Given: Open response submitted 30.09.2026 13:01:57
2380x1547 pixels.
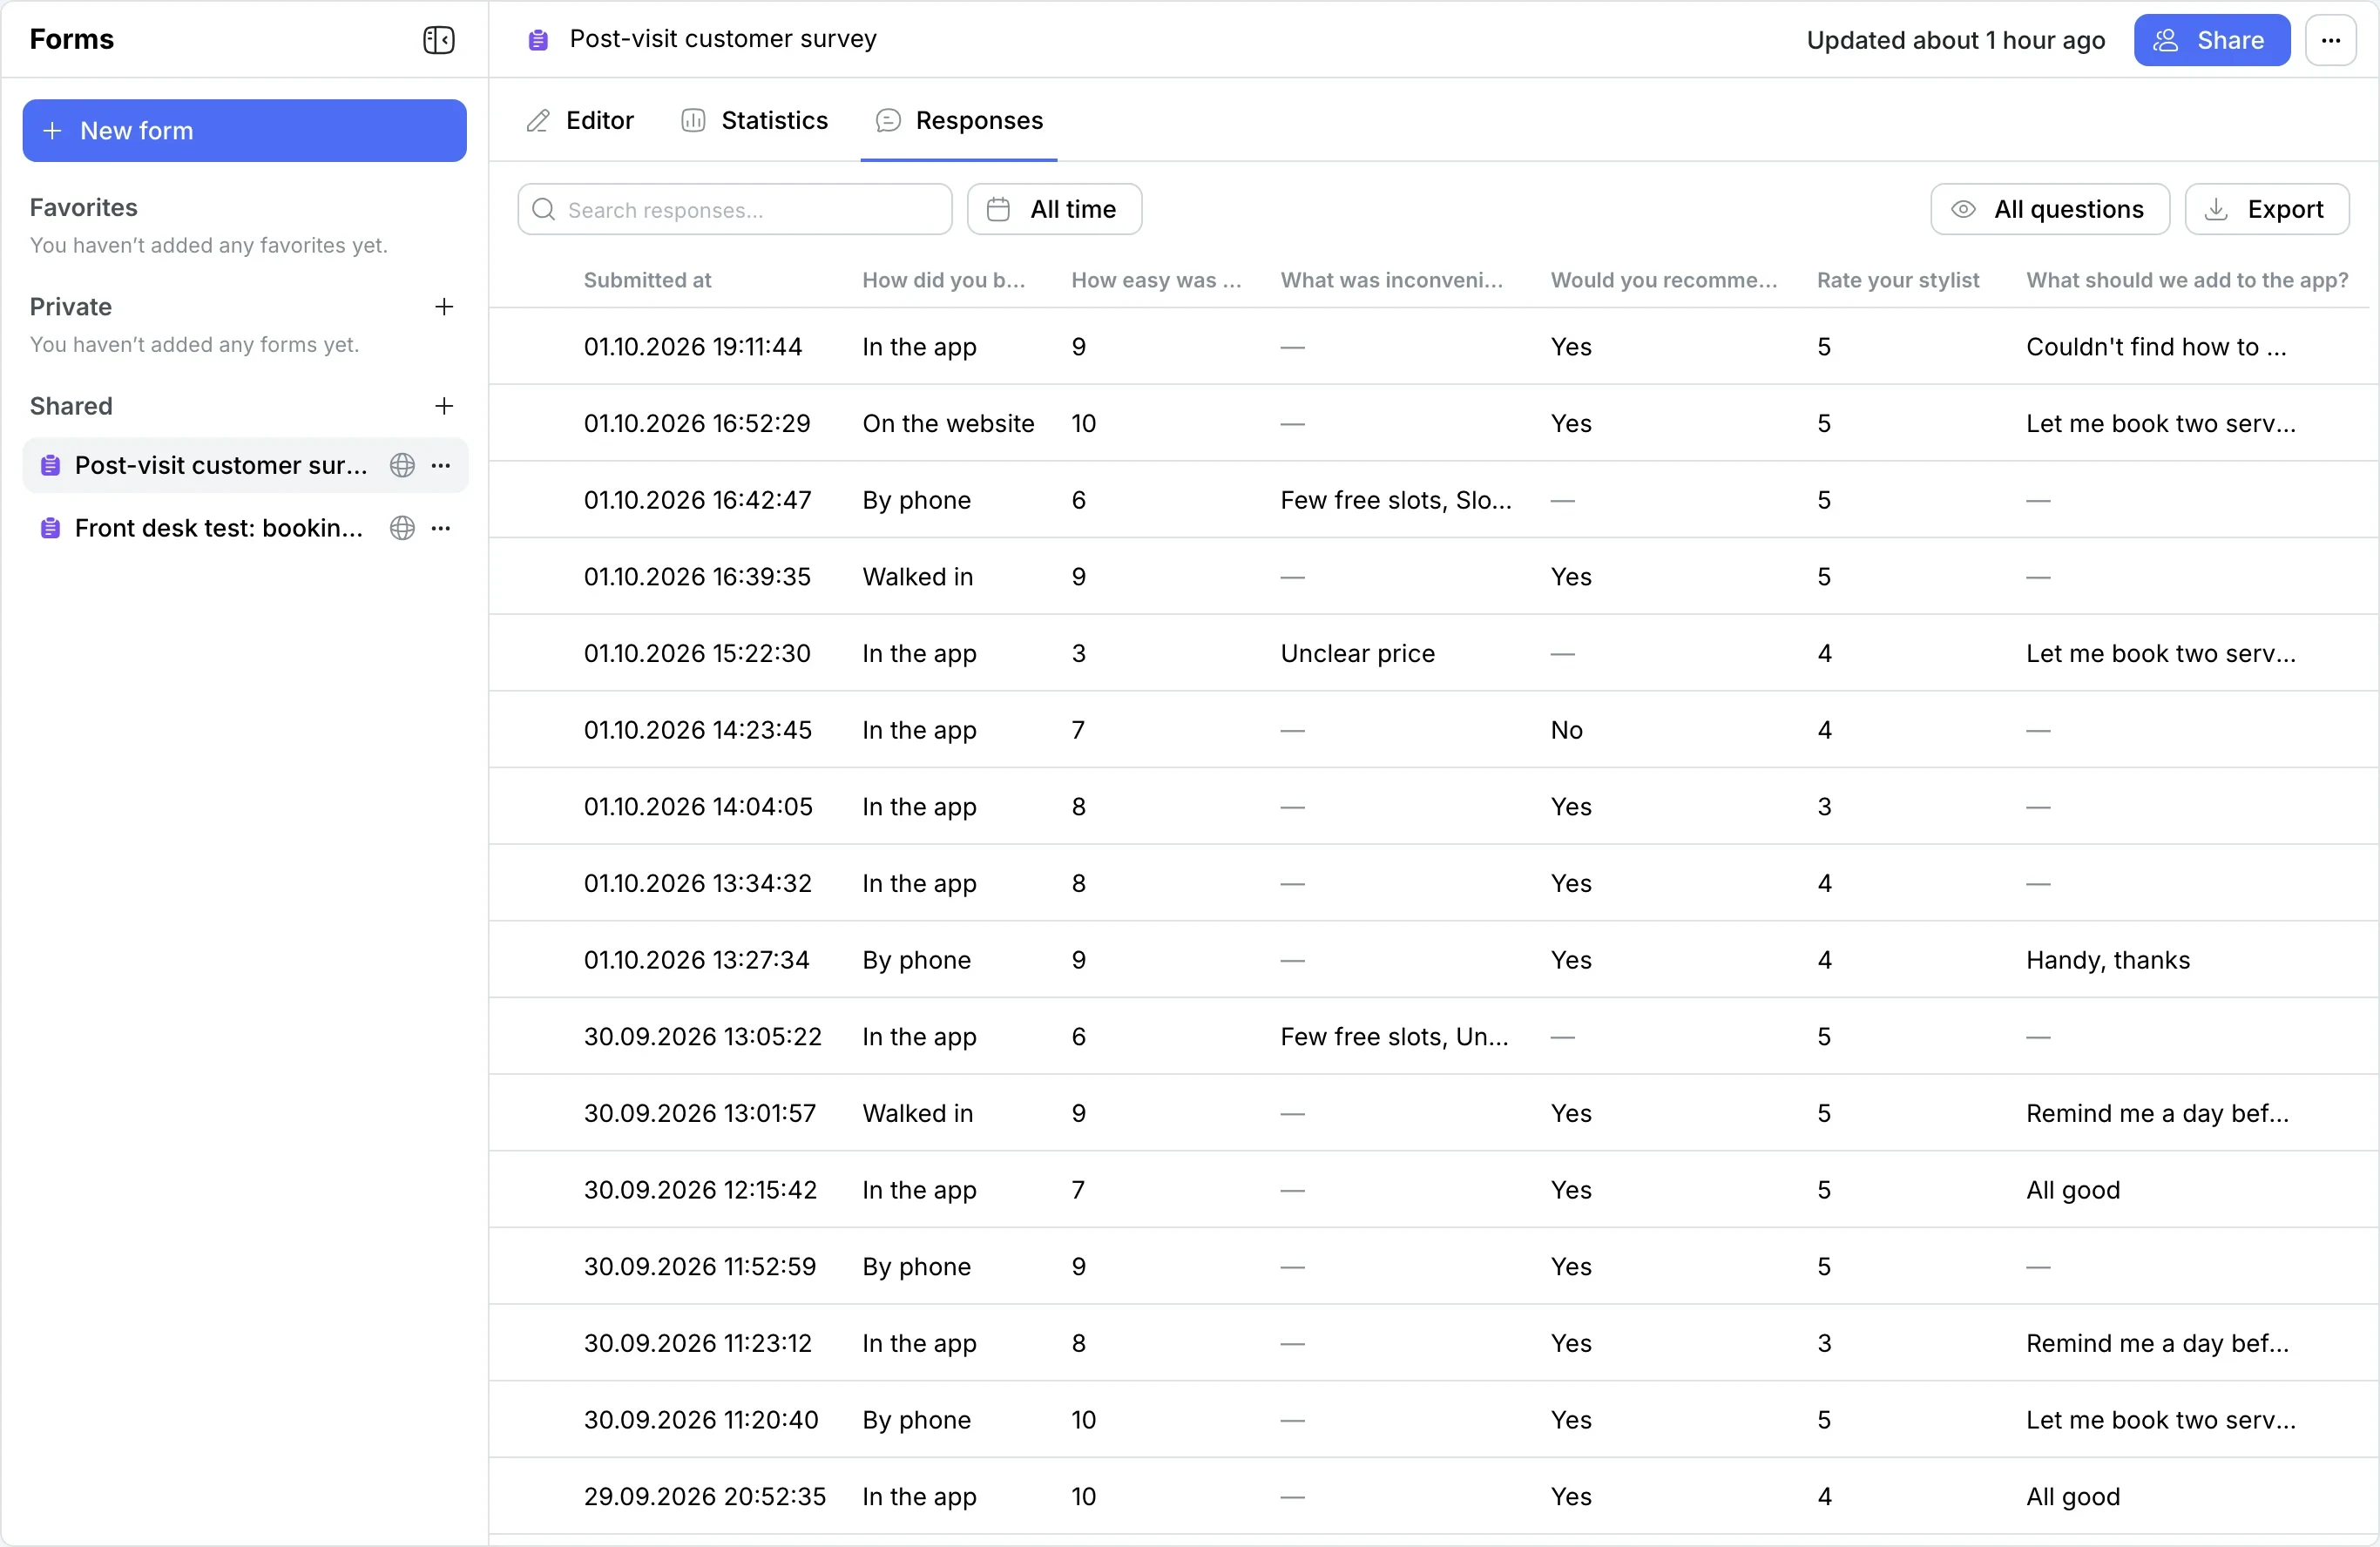Looking at the screenshot, I should (1434, 1114).
